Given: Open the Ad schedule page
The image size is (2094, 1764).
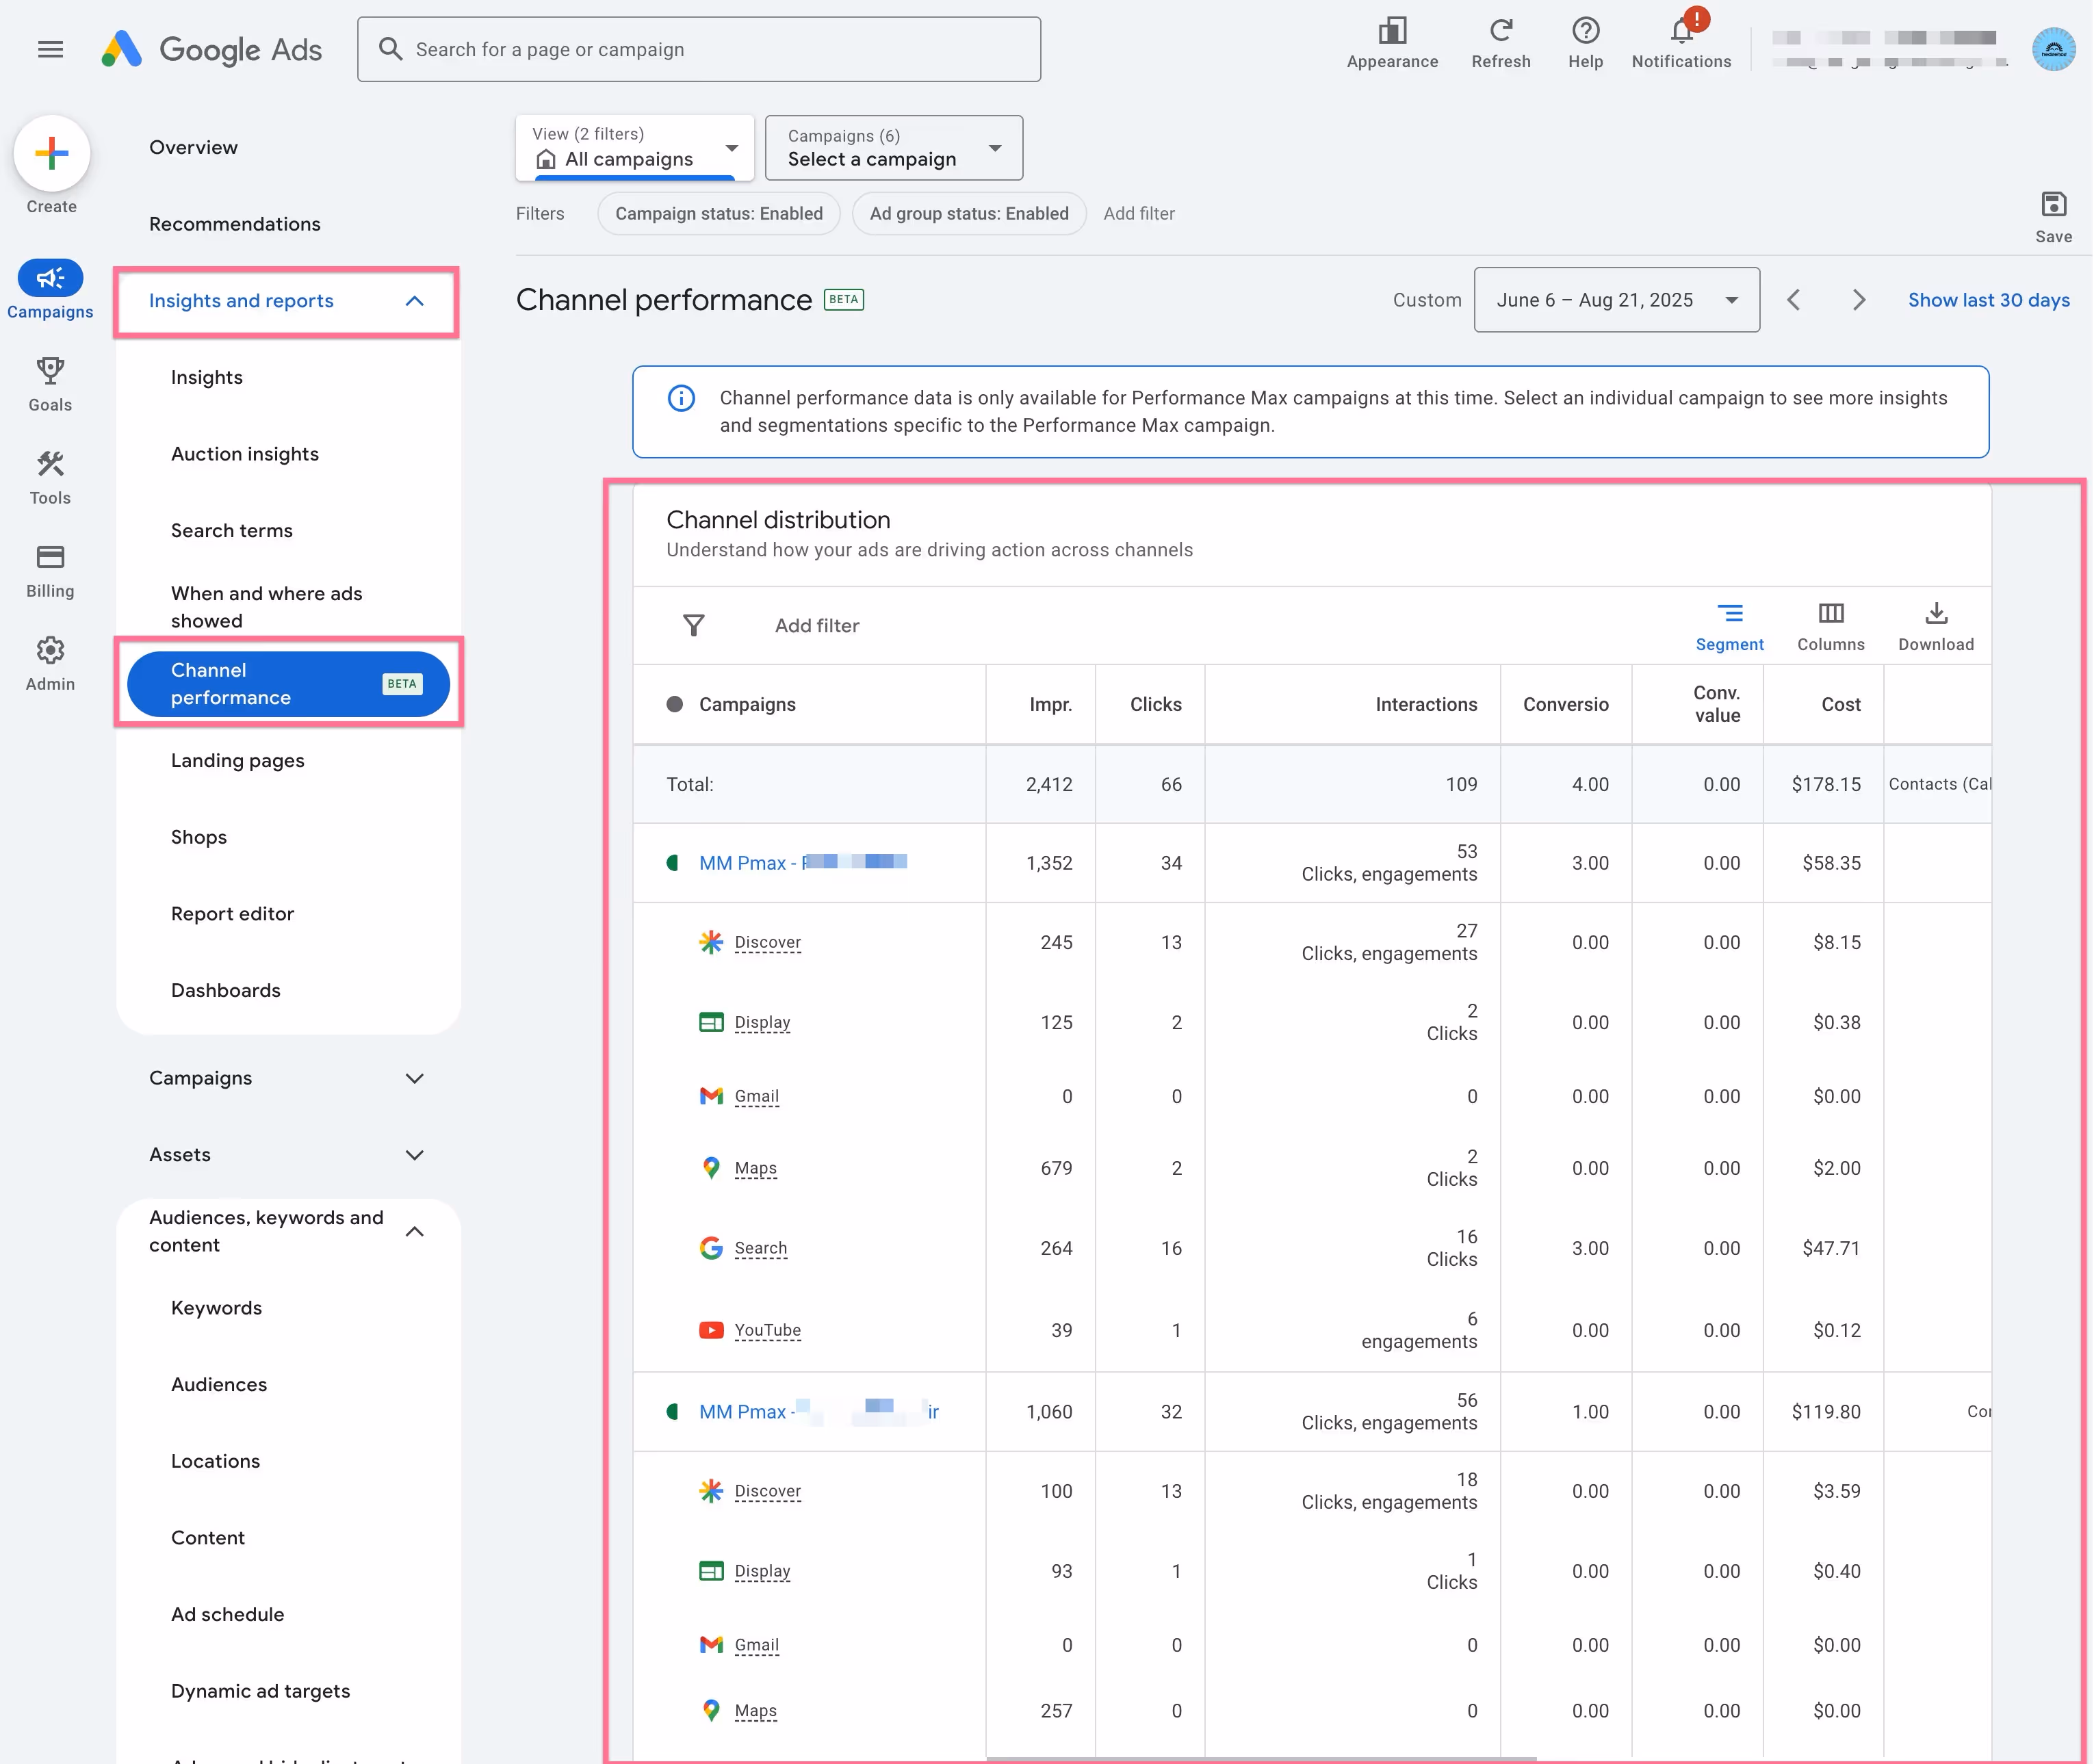Looking at the screenshot, I should click(227, 1615).
